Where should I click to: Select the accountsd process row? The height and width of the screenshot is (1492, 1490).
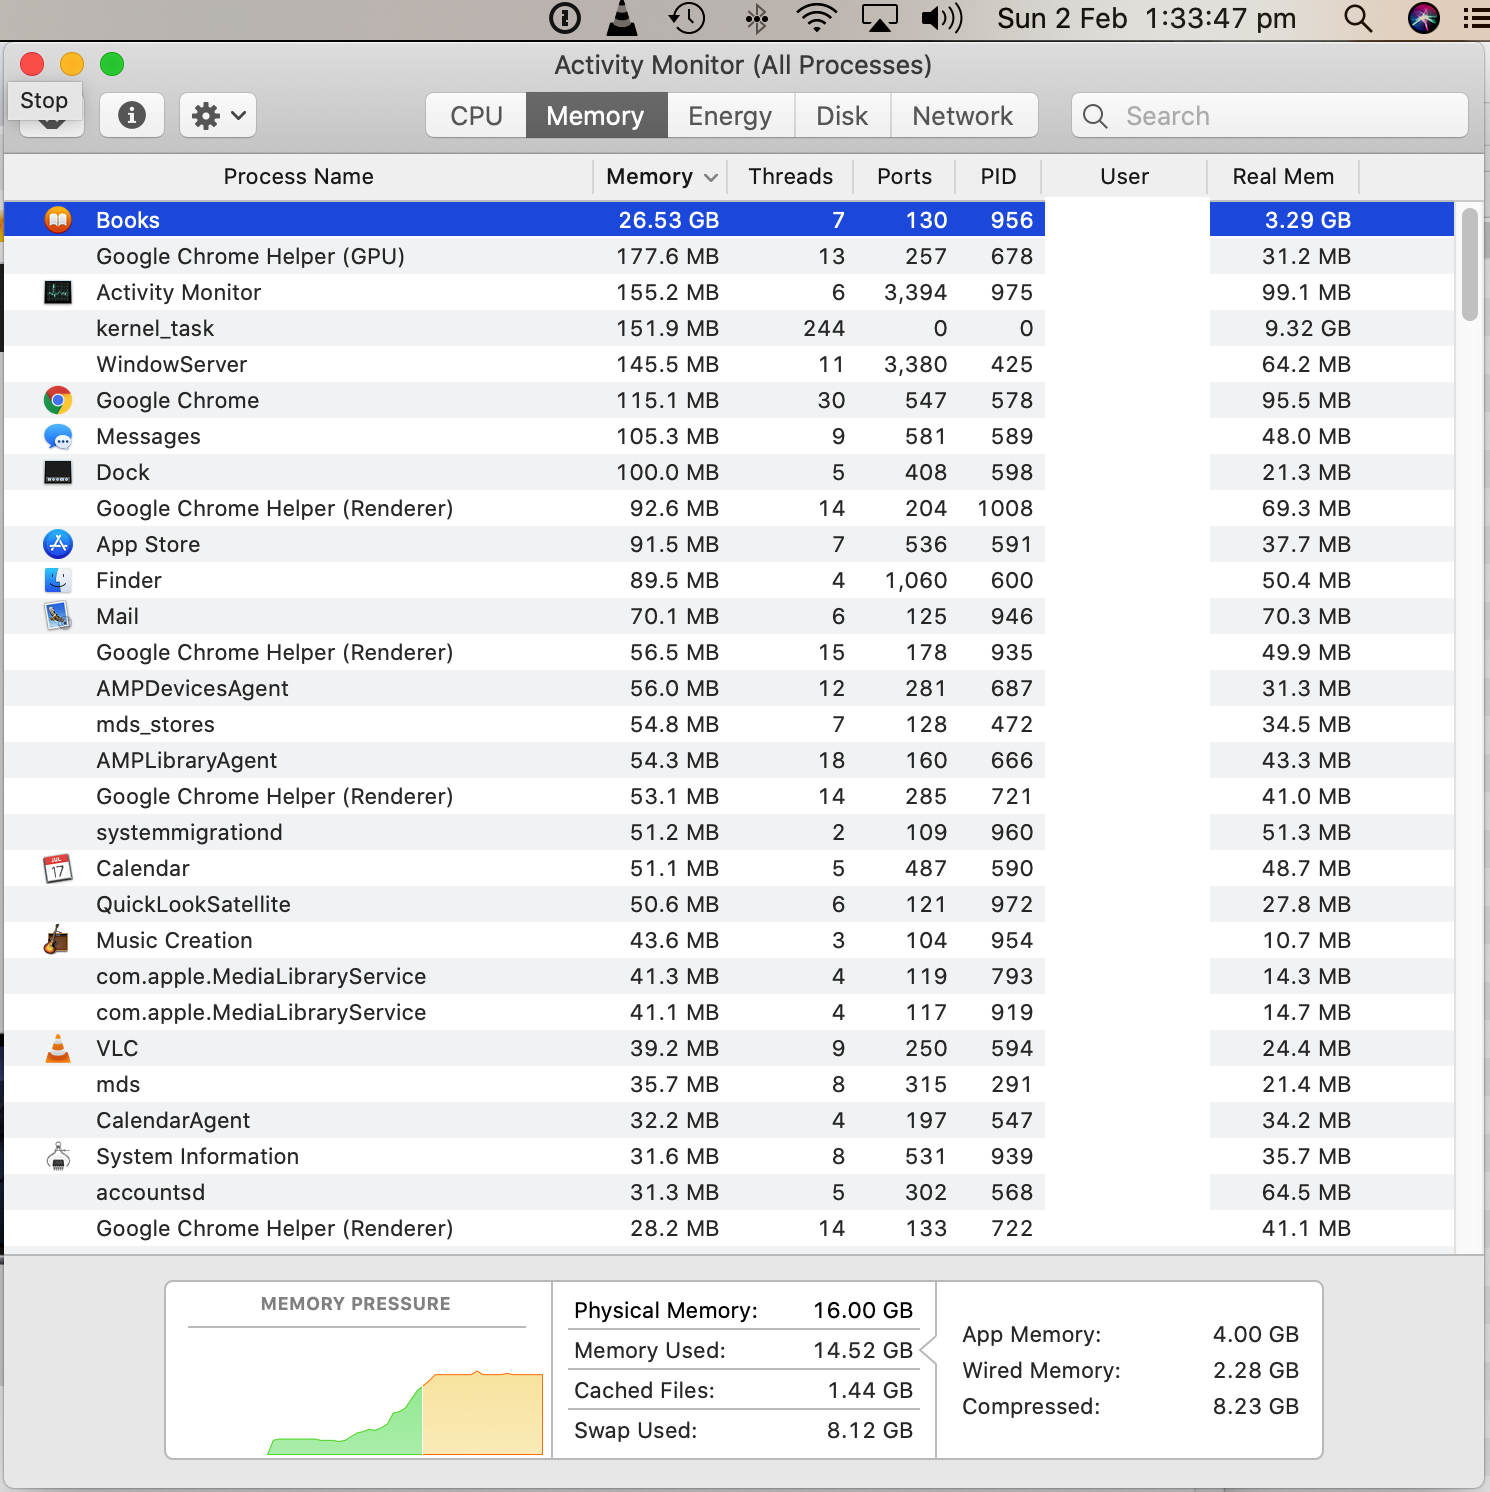point(728,1192)
